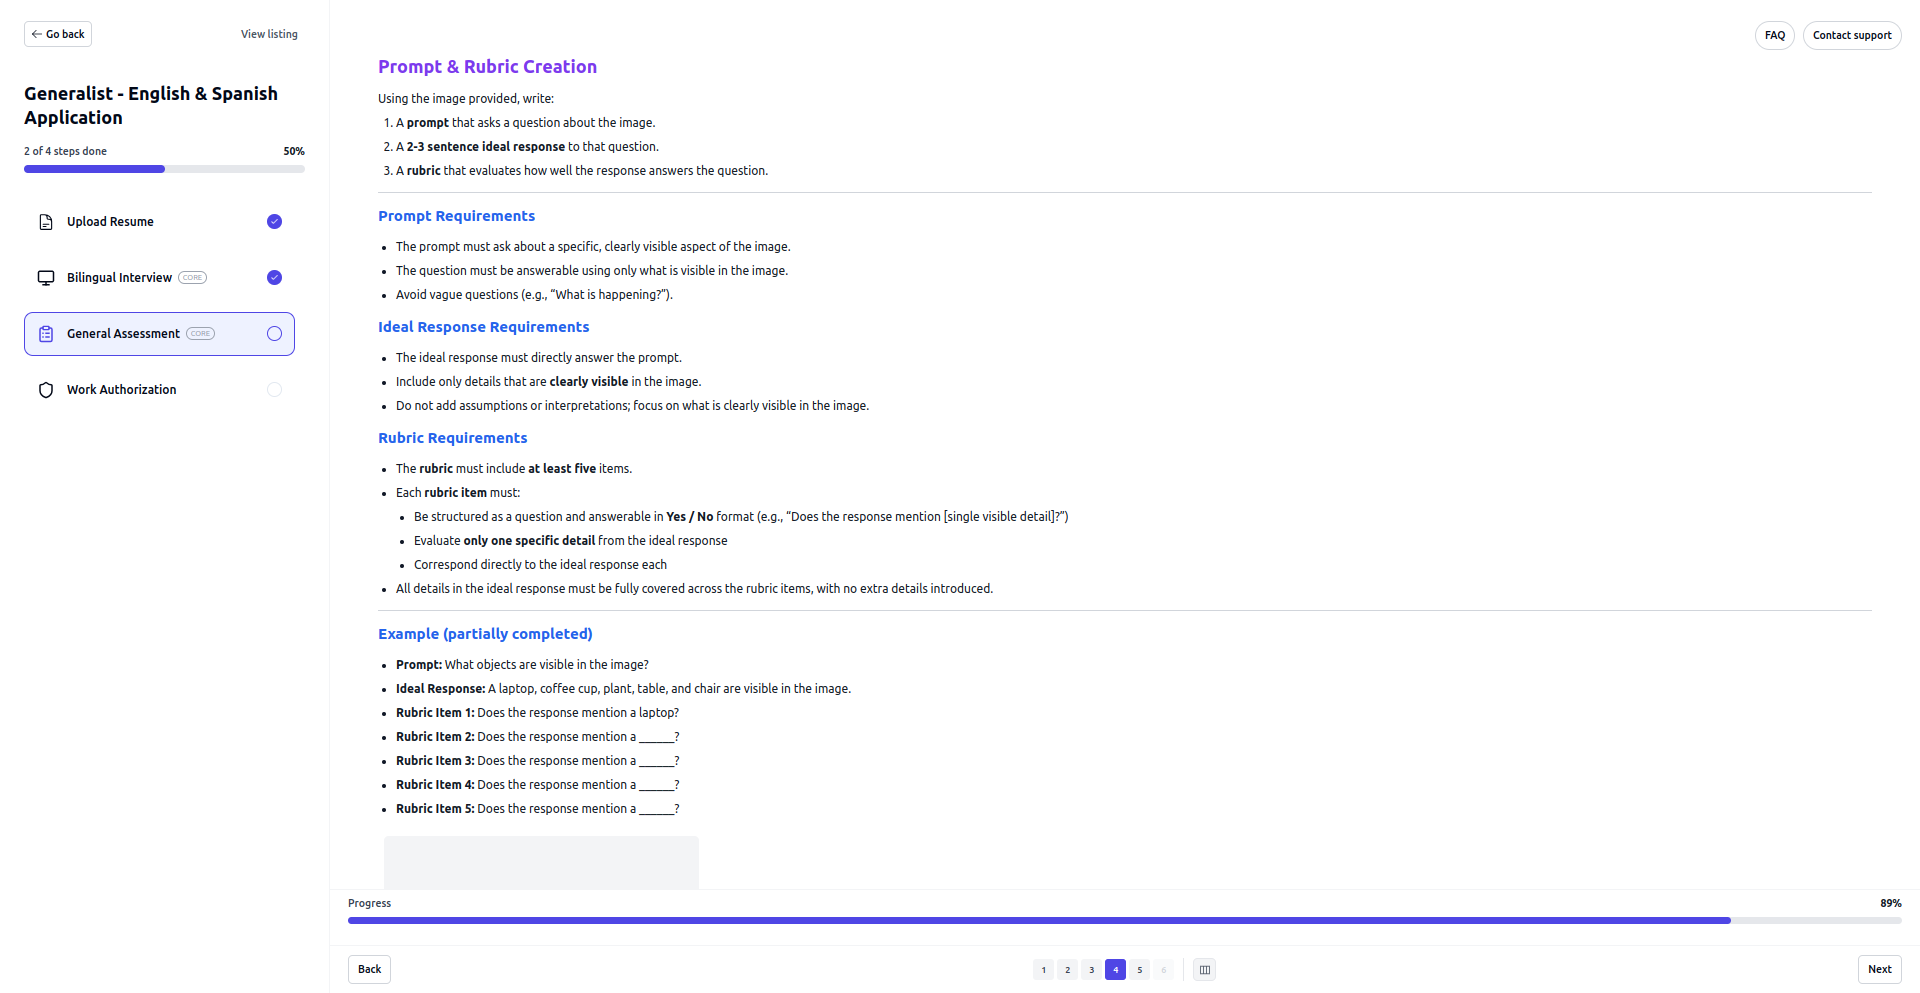Click the Work Authorization status circle

point(274,390)
